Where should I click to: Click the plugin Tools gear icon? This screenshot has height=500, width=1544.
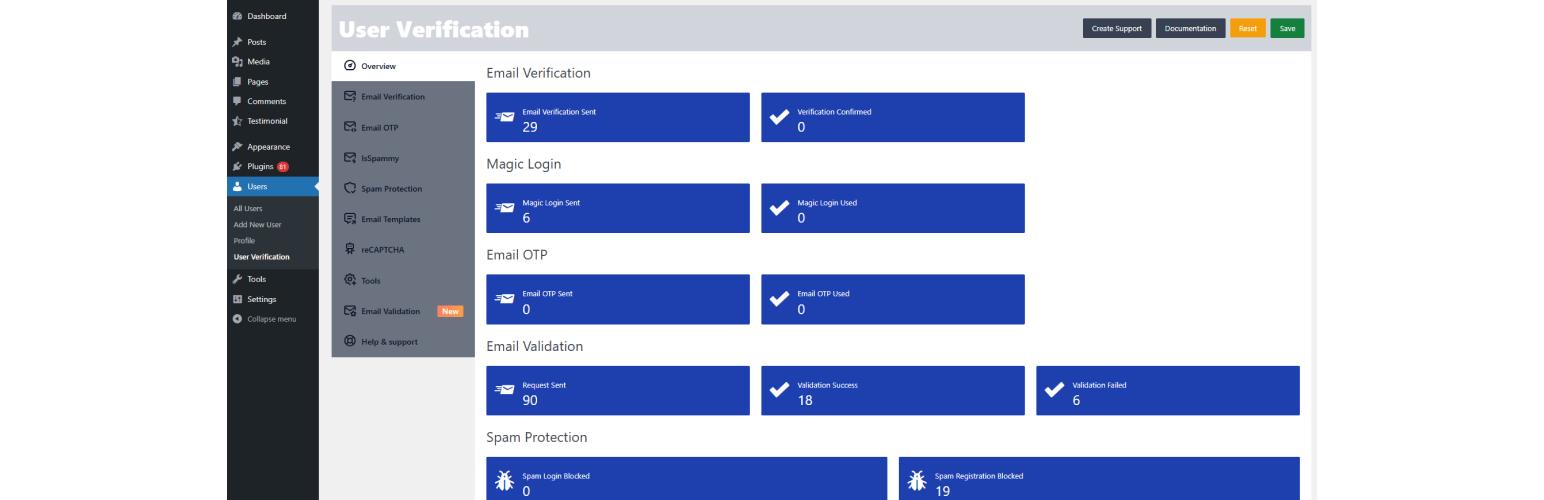[x=350, y=280]
